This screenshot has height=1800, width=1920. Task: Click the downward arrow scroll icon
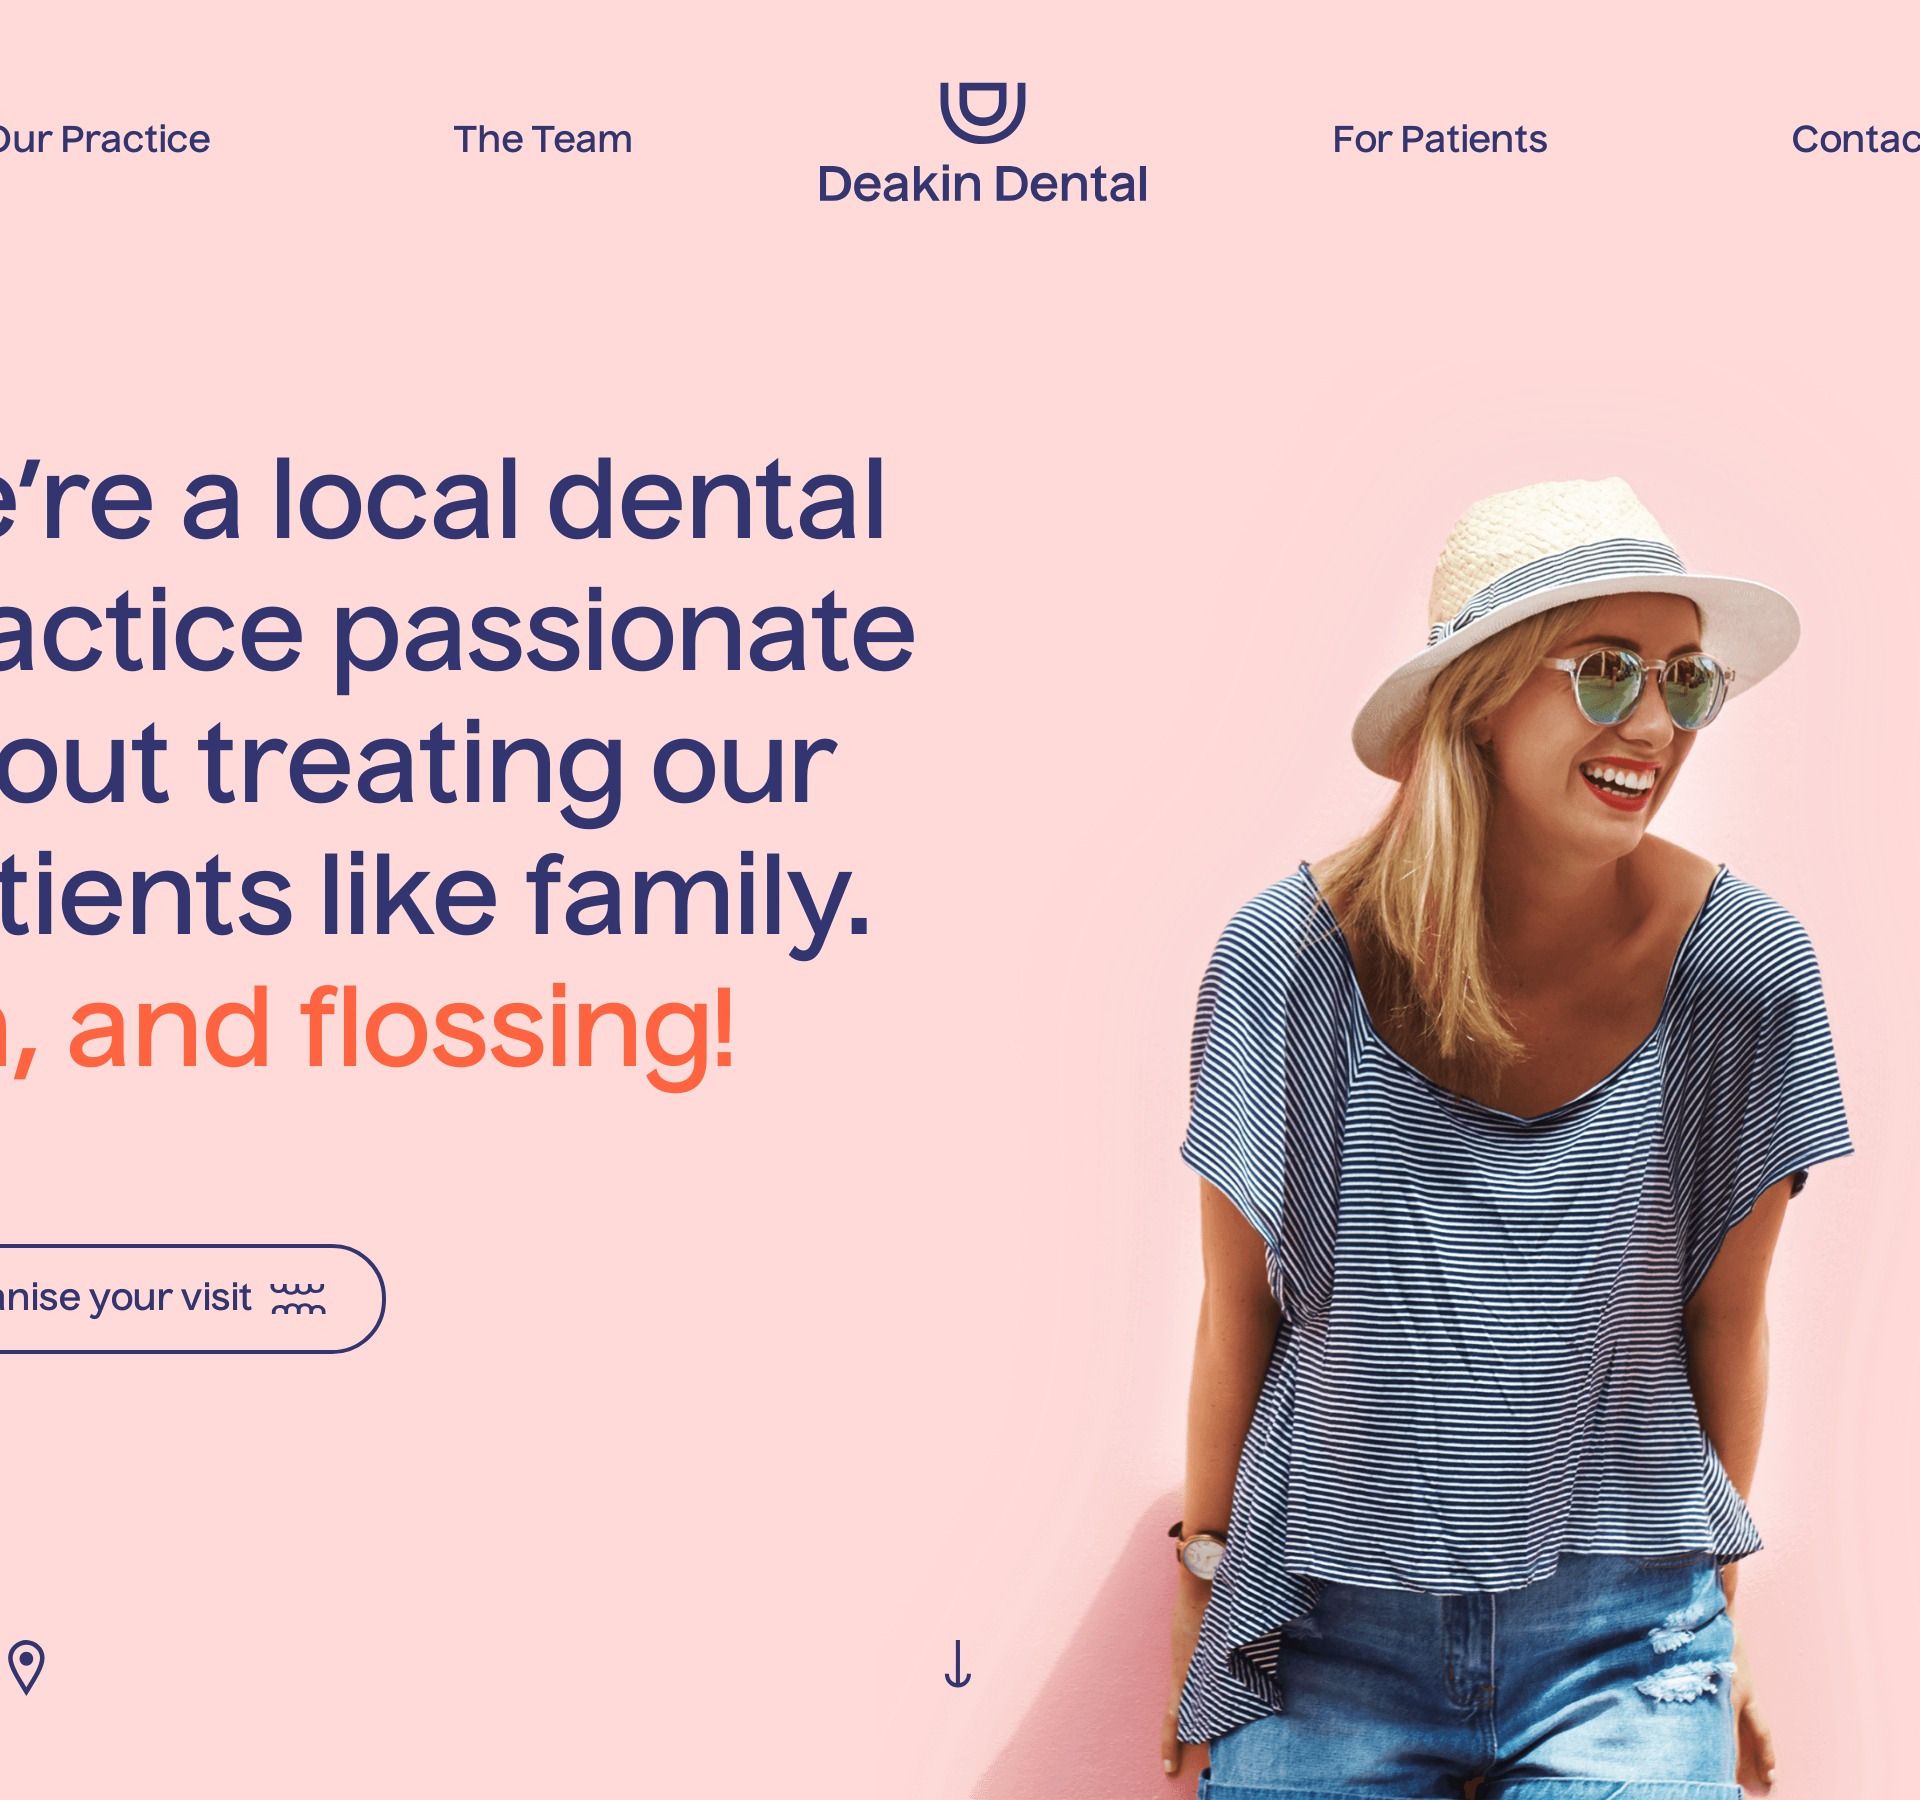pyautogui.click(x=957, y=1664)
